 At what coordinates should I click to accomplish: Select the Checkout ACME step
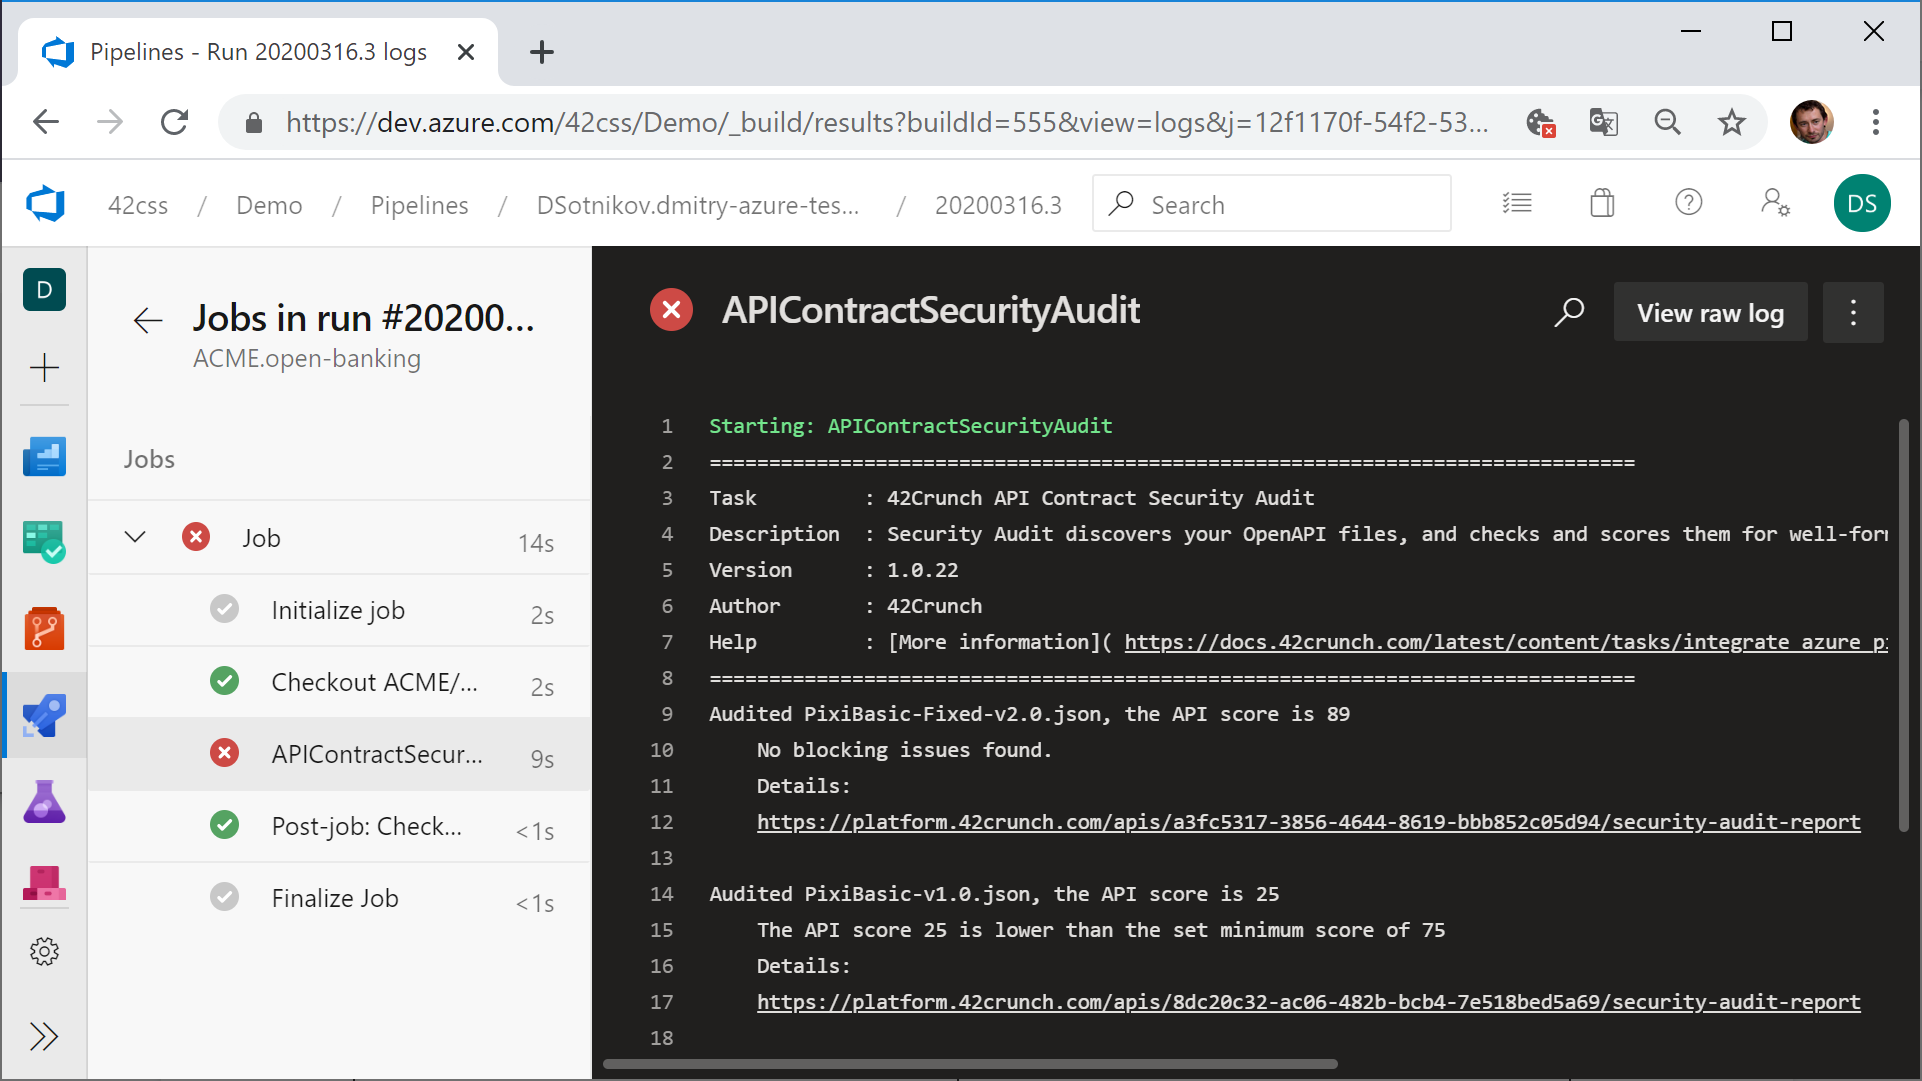[339, 682]
